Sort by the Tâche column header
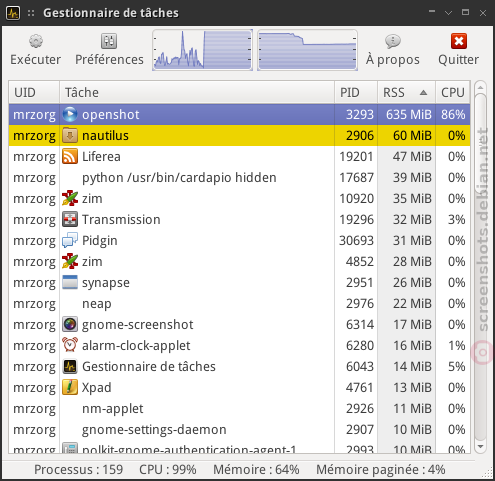495x481 pixels. click(x=197, y=92)
